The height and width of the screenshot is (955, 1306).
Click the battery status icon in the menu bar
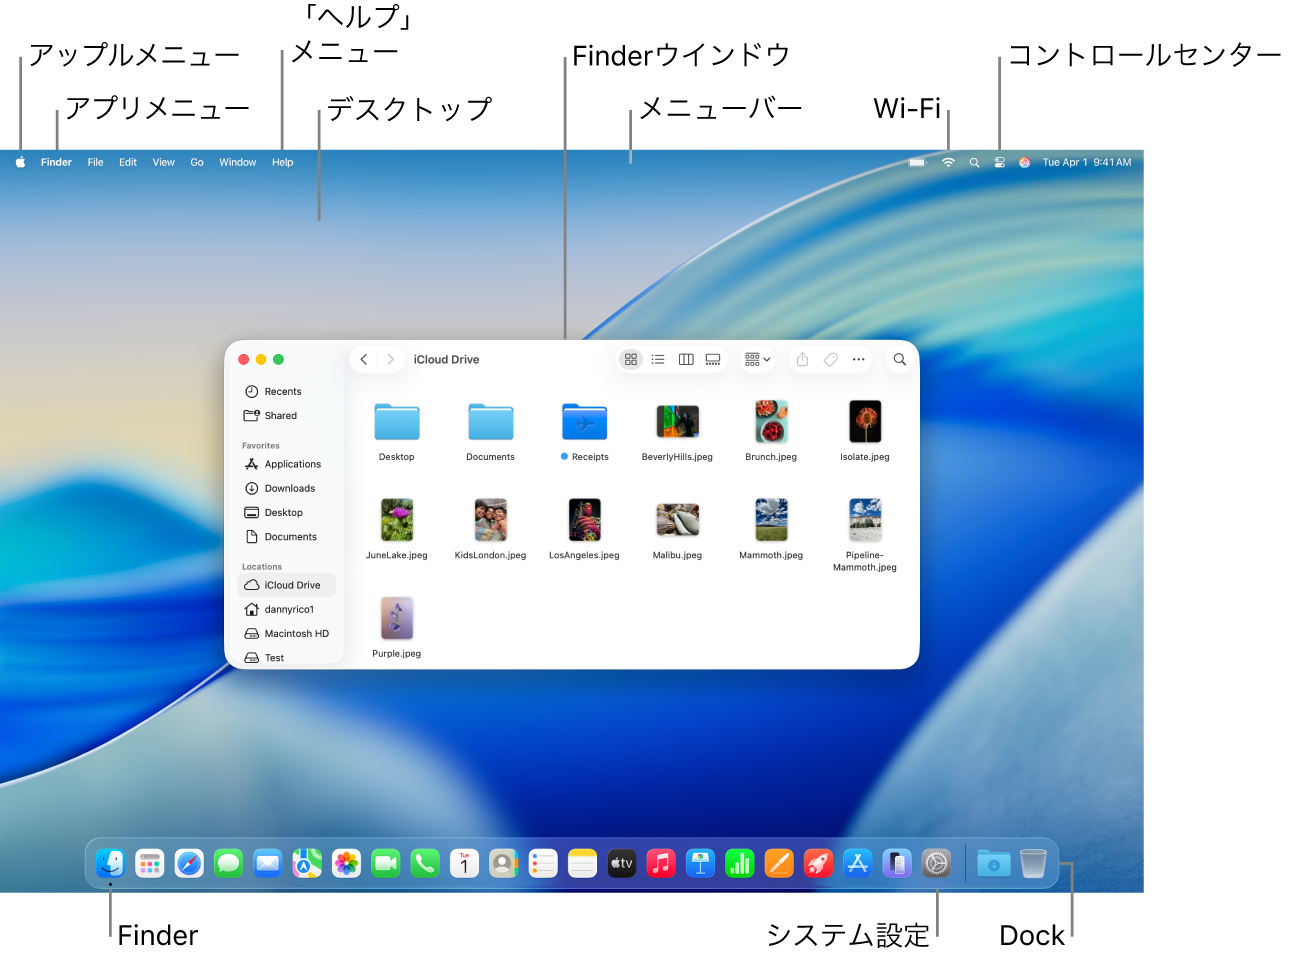[x=917, y=161]
